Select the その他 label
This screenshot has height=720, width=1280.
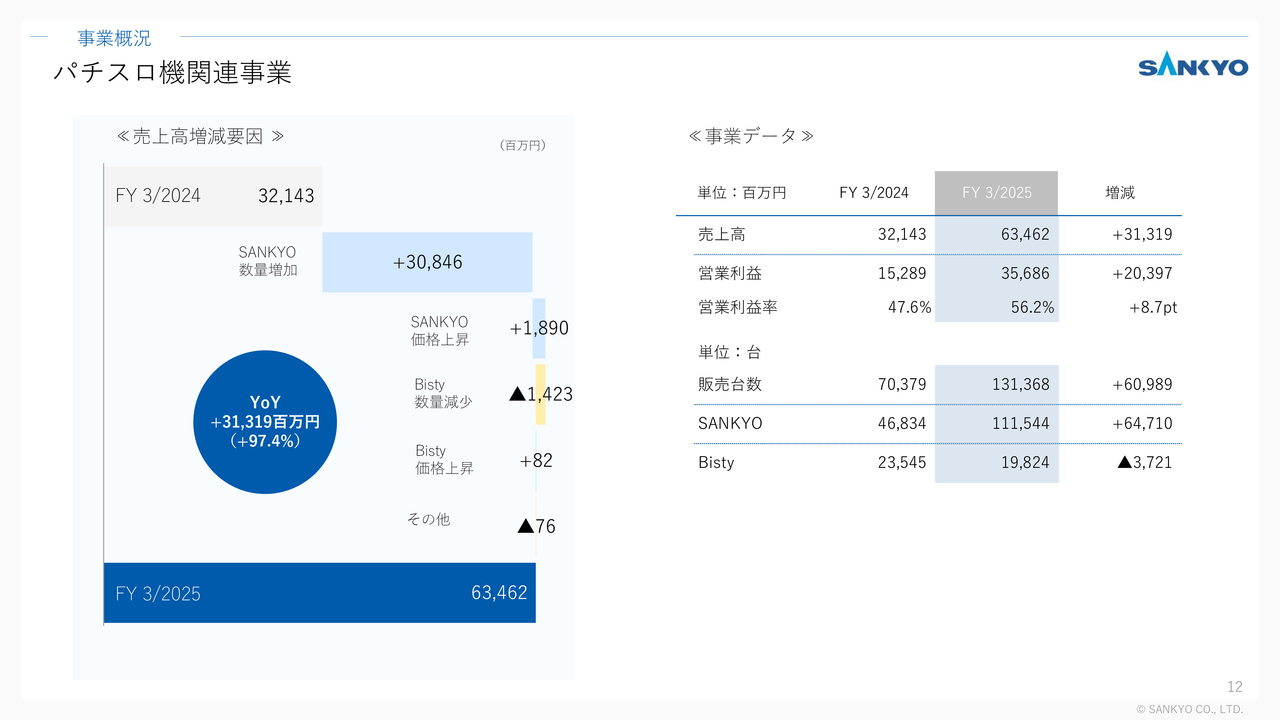click(428, 519)
